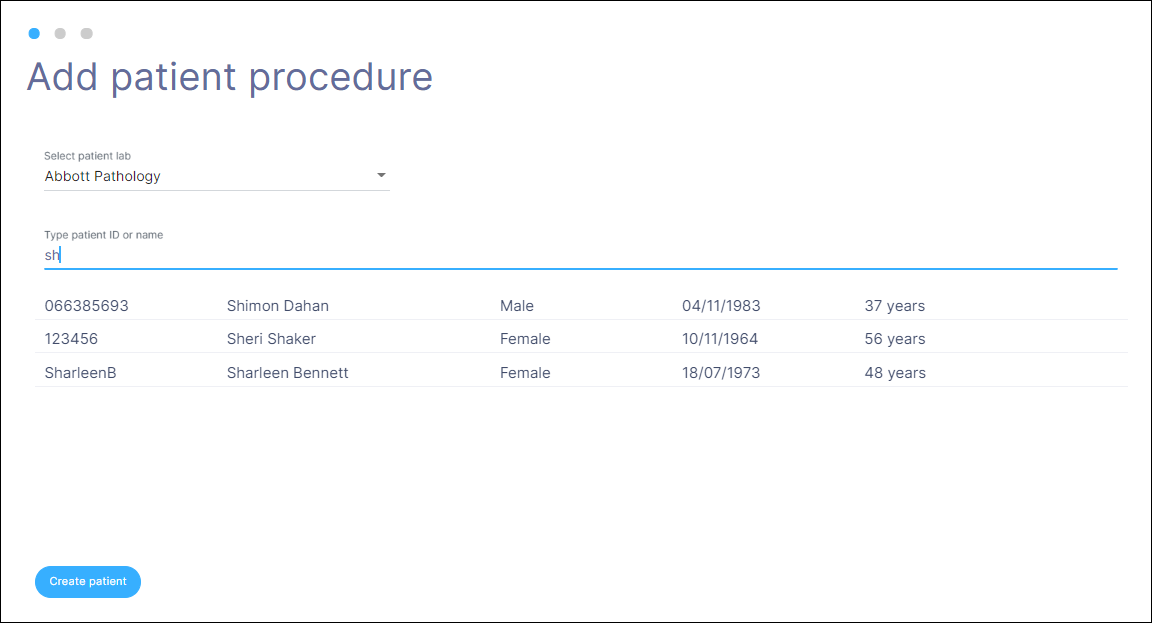
Task: Choose patient Sharleen Bennett
Action: pos(288,373)
